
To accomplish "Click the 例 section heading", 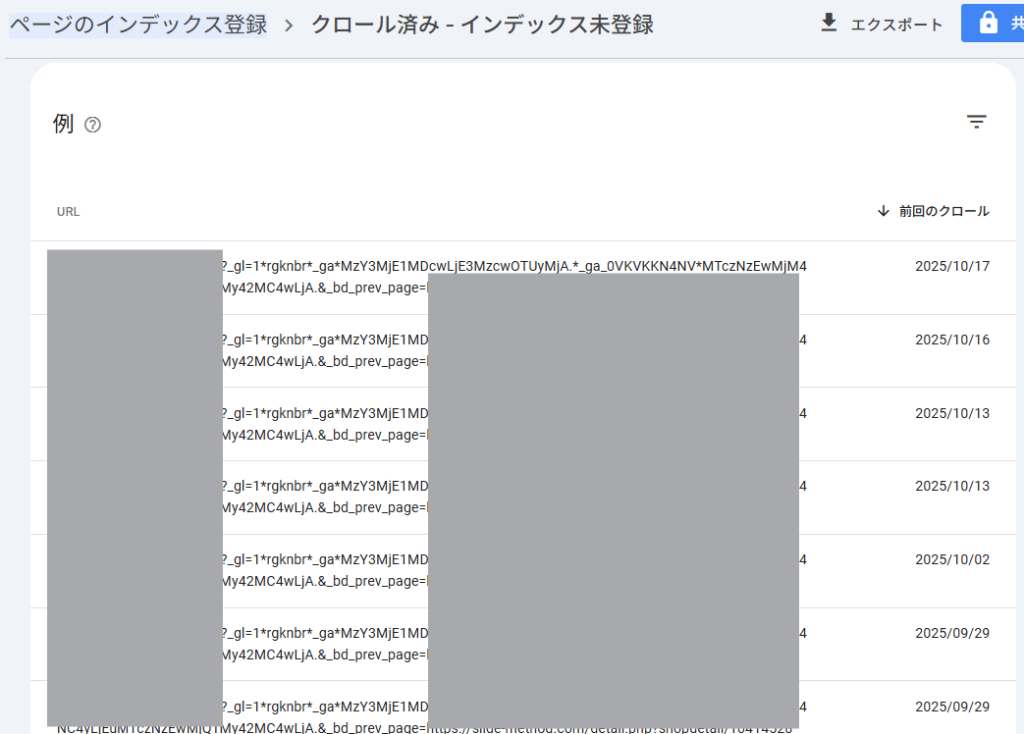I will pyautogui.click(x=63, y=124).
